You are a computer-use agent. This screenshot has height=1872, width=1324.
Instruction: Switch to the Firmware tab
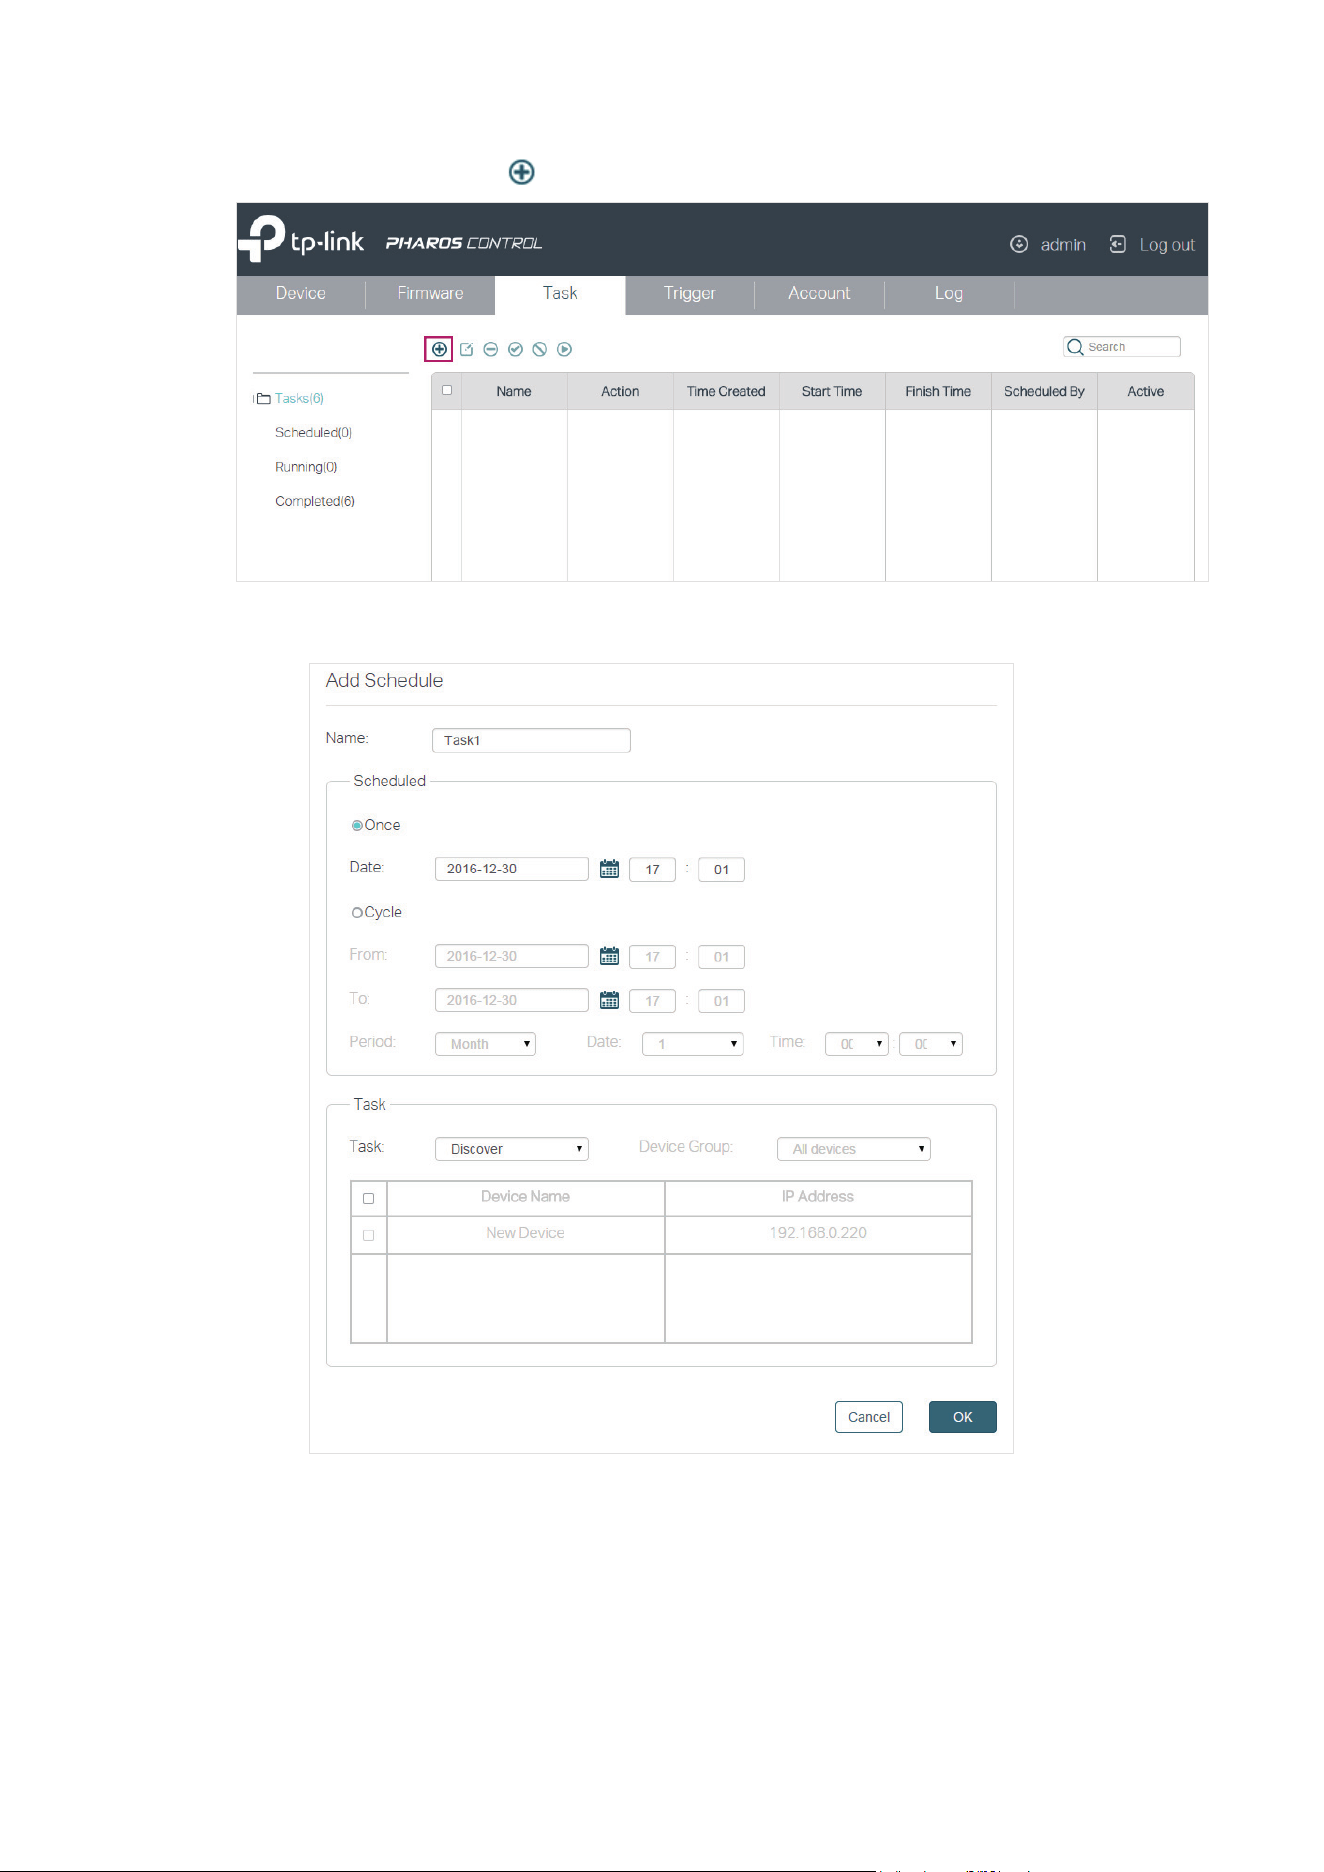click(430, 293)
